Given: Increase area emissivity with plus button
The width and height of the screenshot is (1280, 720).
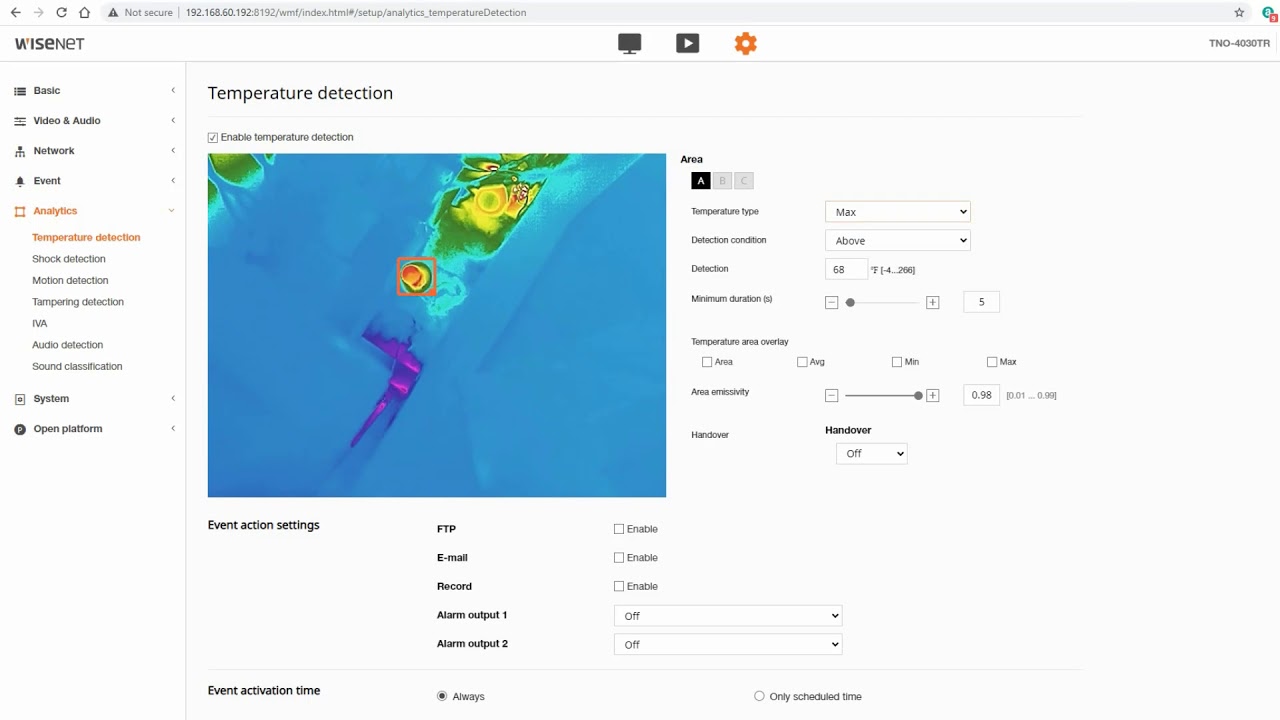Looking at the screenshot, I should tap(932, 395).
